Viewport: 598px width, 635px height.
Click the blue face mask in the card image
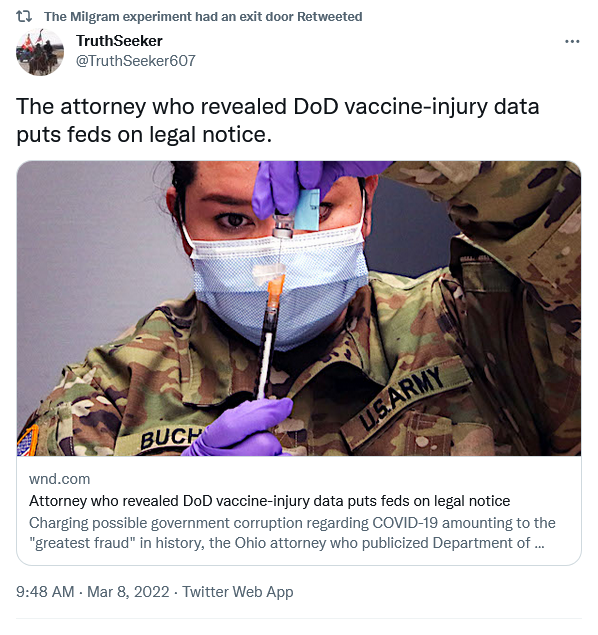point(279,283)
